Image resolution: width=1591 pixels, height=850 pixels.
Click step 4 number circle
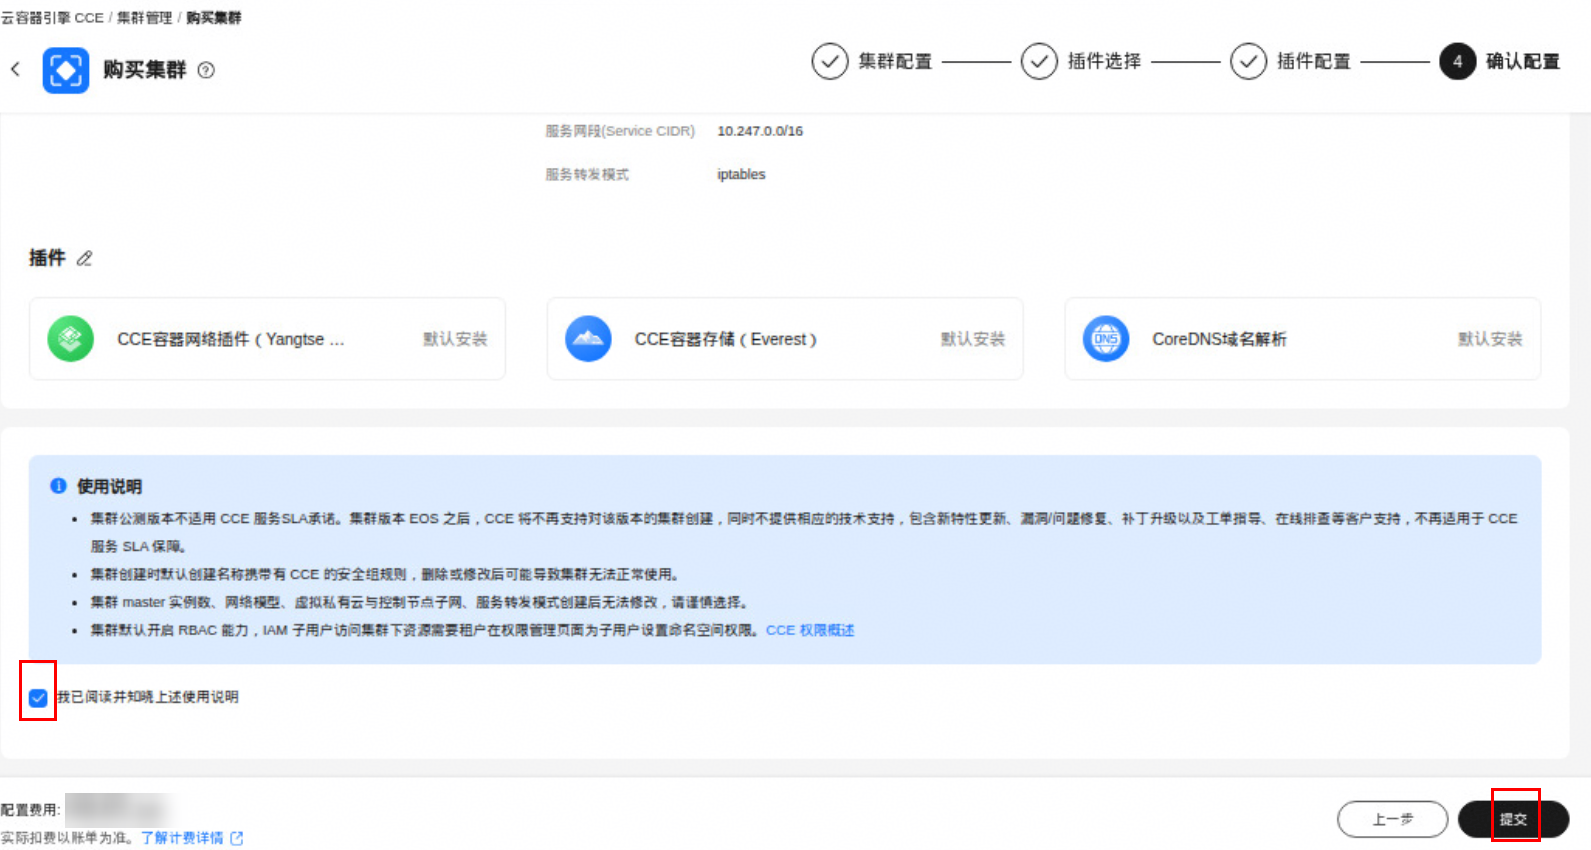[1458, 61]
